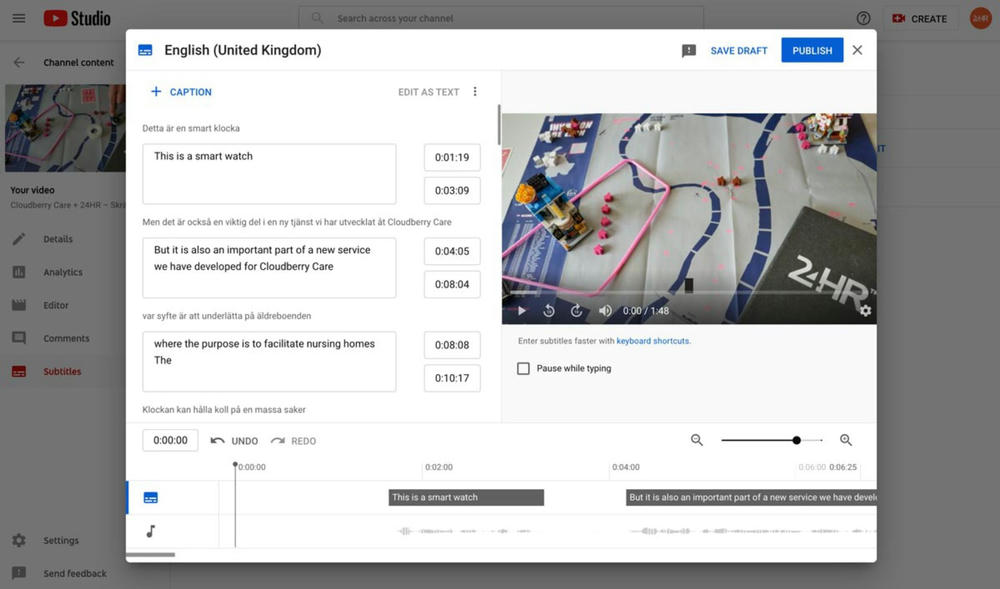Skip forward ten seconds in video
This screenshot has height=589, width=1000.
coord(577,311)
